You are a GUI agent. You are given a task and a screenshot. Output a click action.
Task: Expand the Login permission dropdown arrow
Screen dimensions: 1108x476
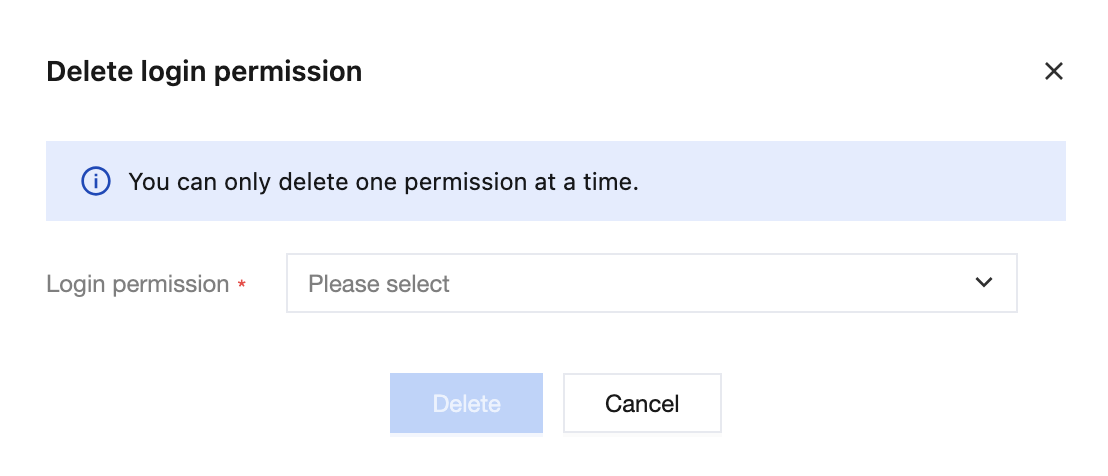(x=984, y=283)
